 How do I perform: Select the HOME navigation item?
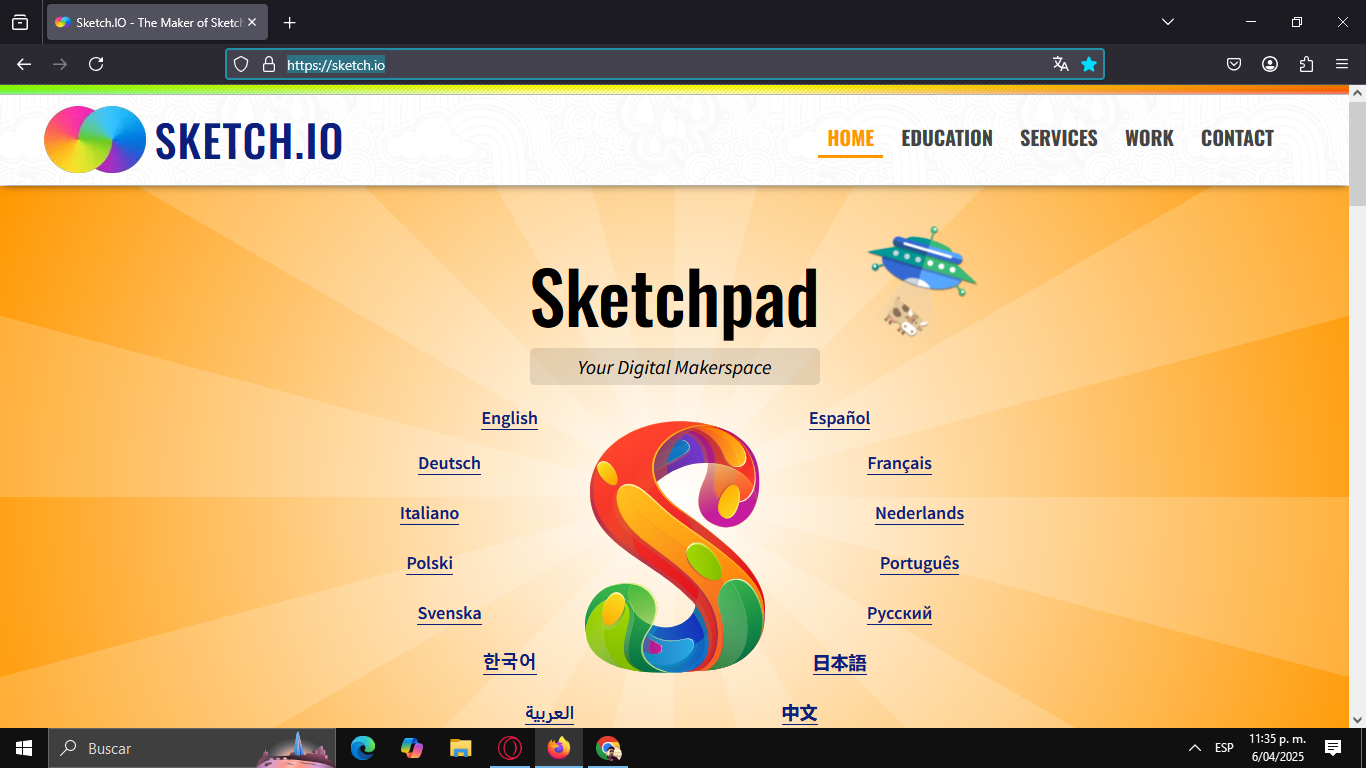click(851, 138)
